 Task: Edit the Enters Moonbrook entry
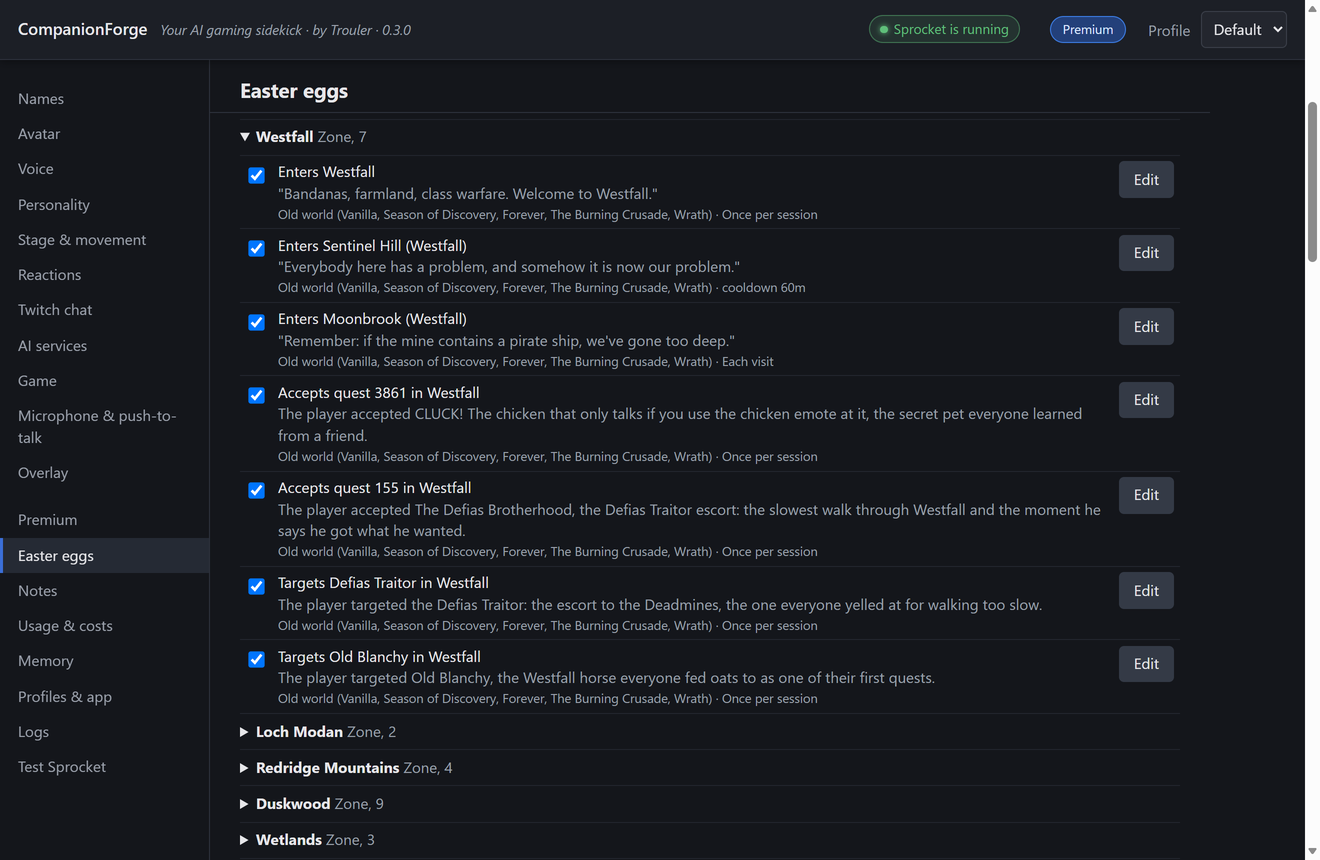(x=1146, y=327)
